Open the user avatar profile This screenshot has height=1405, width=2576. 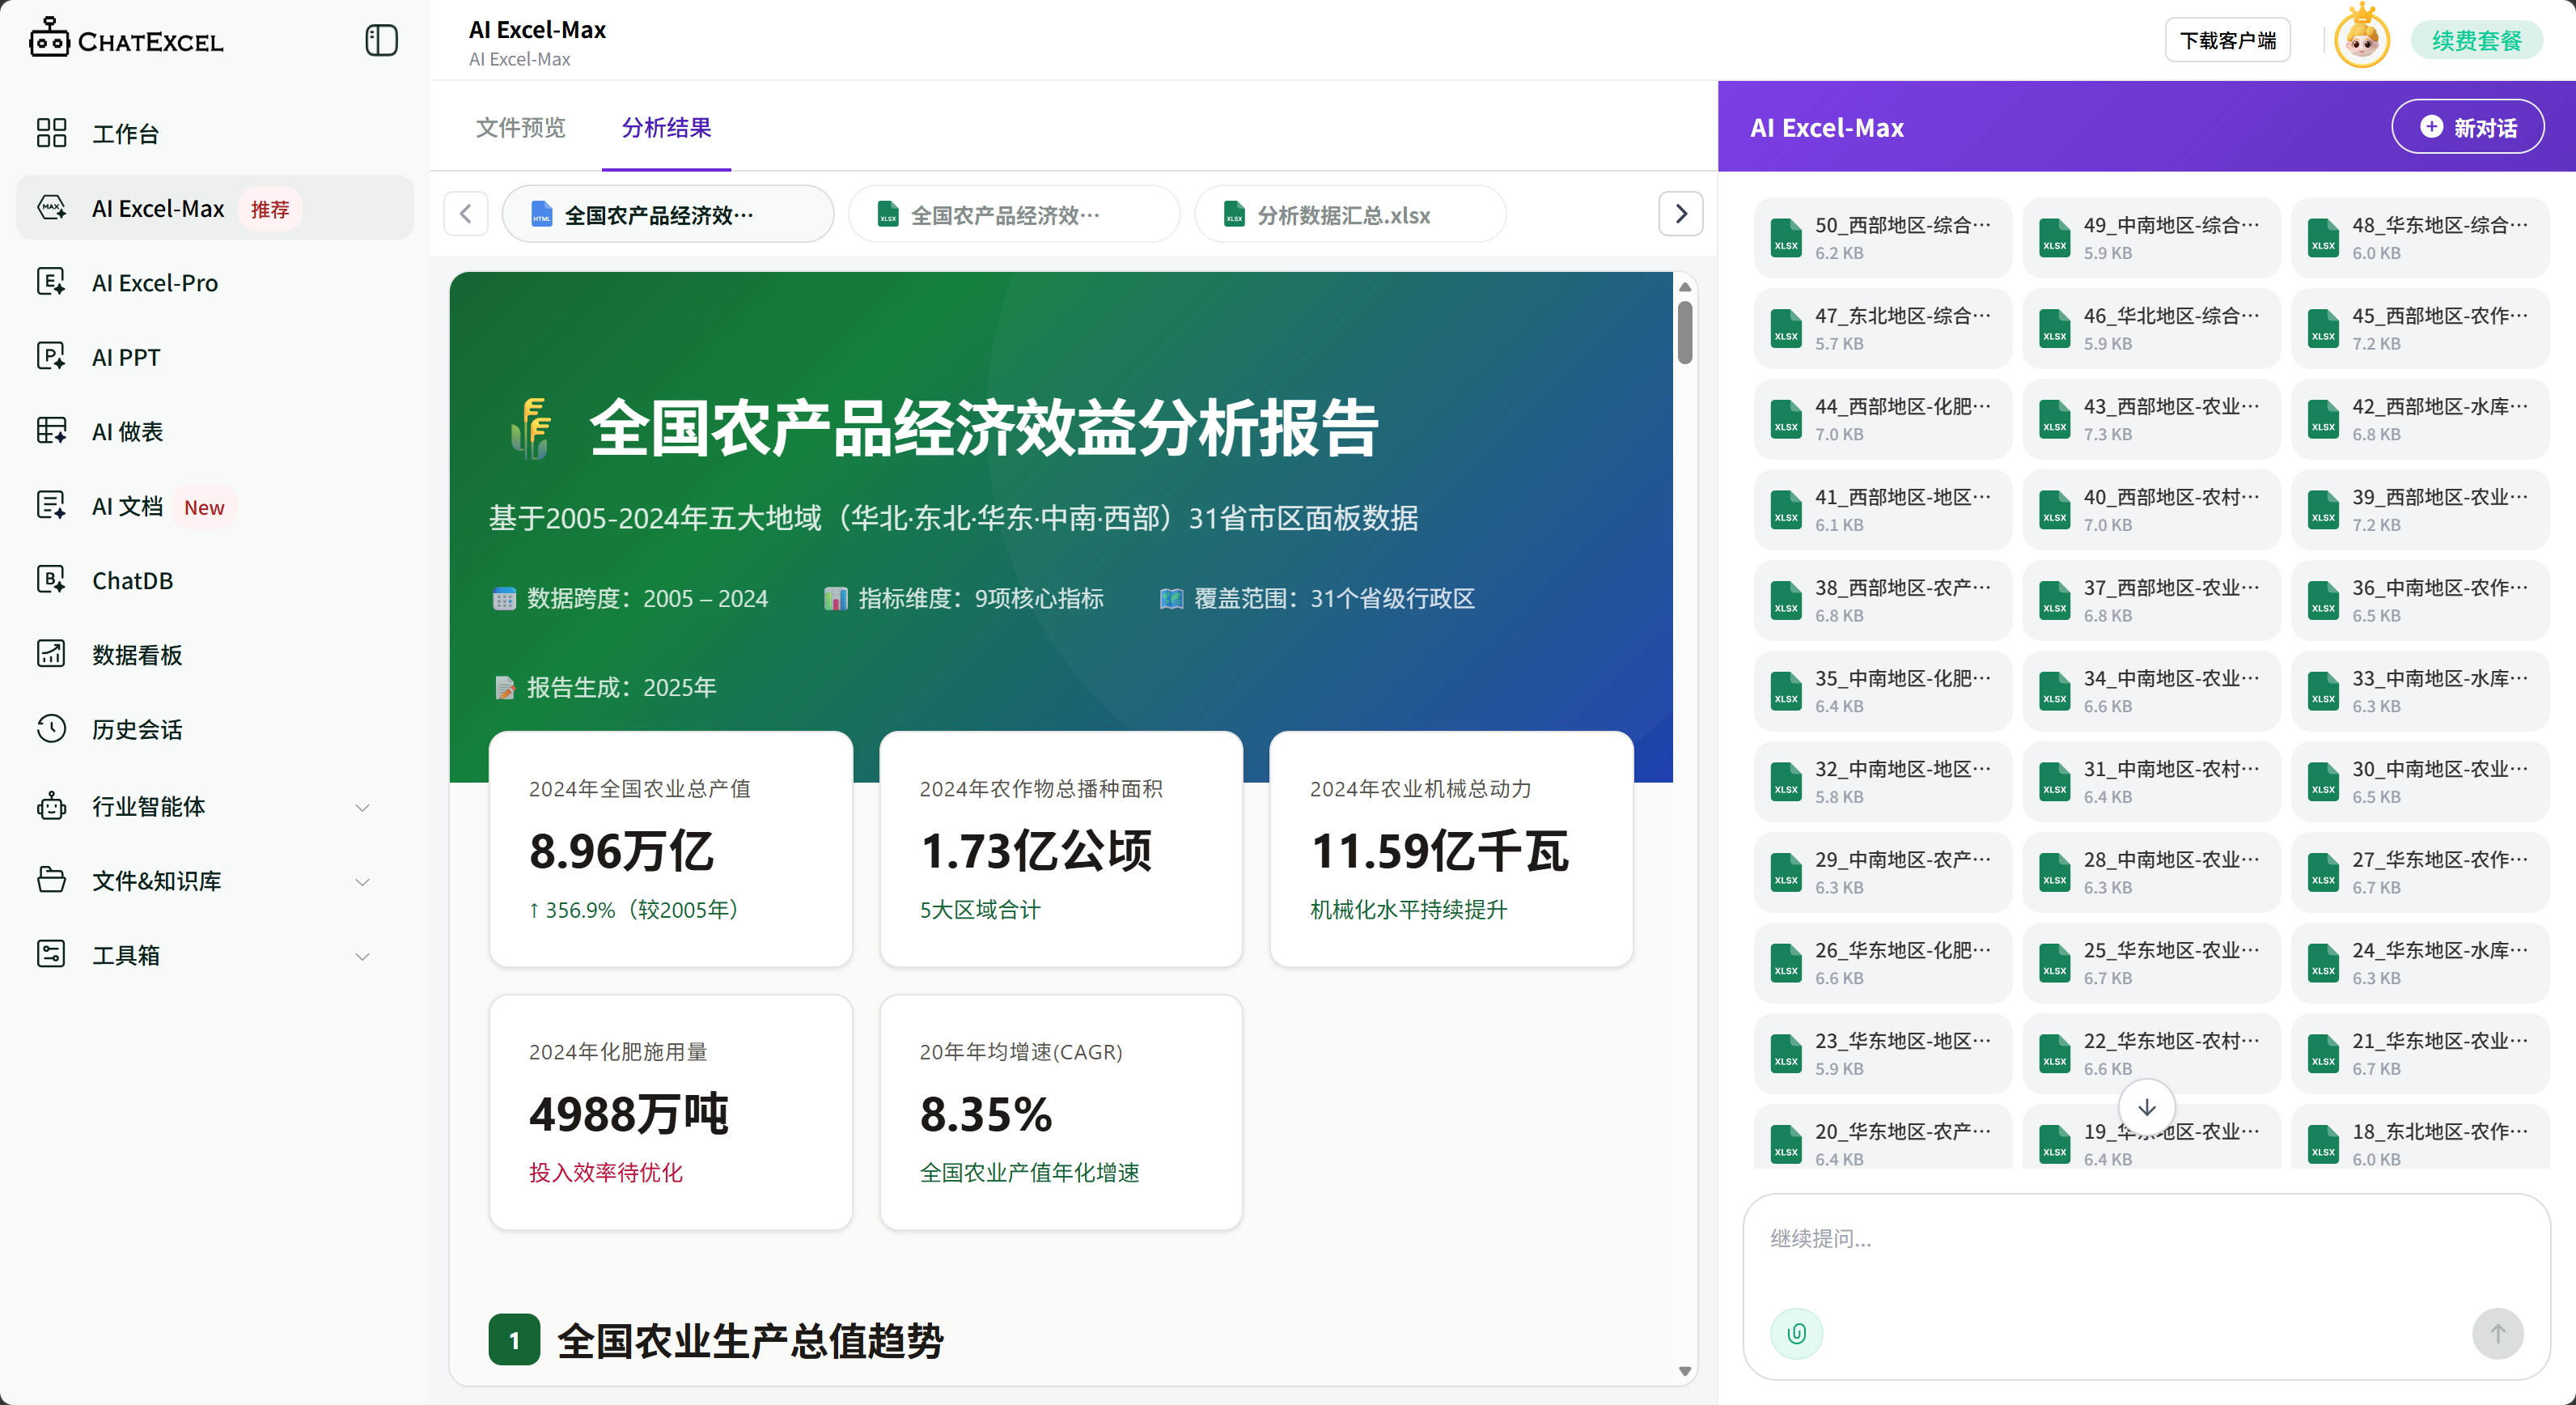(x=2362, y=38)
